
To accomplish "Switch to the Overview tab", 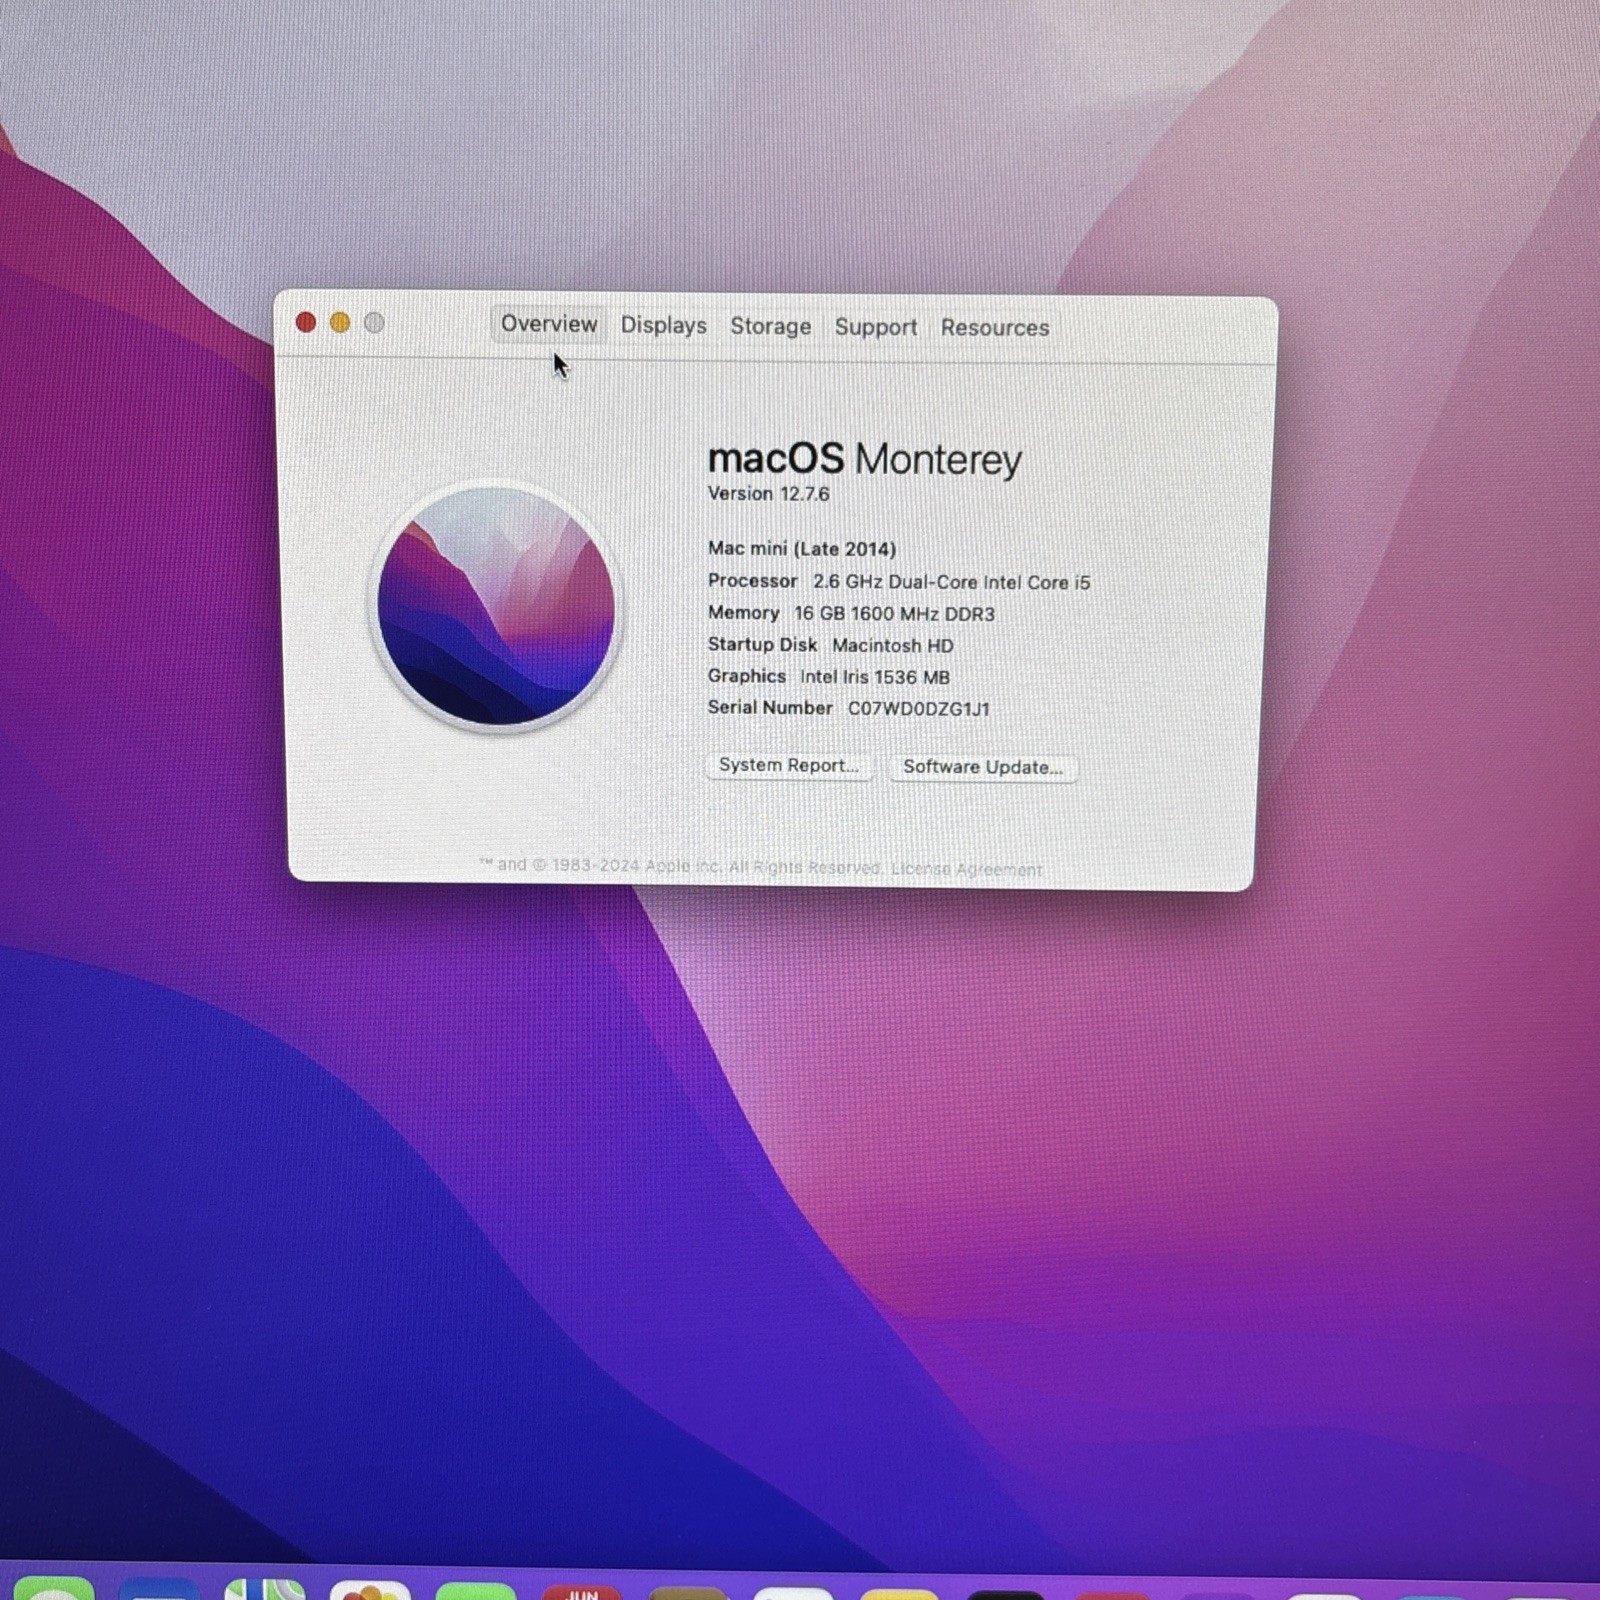I will tap(548, 324).
